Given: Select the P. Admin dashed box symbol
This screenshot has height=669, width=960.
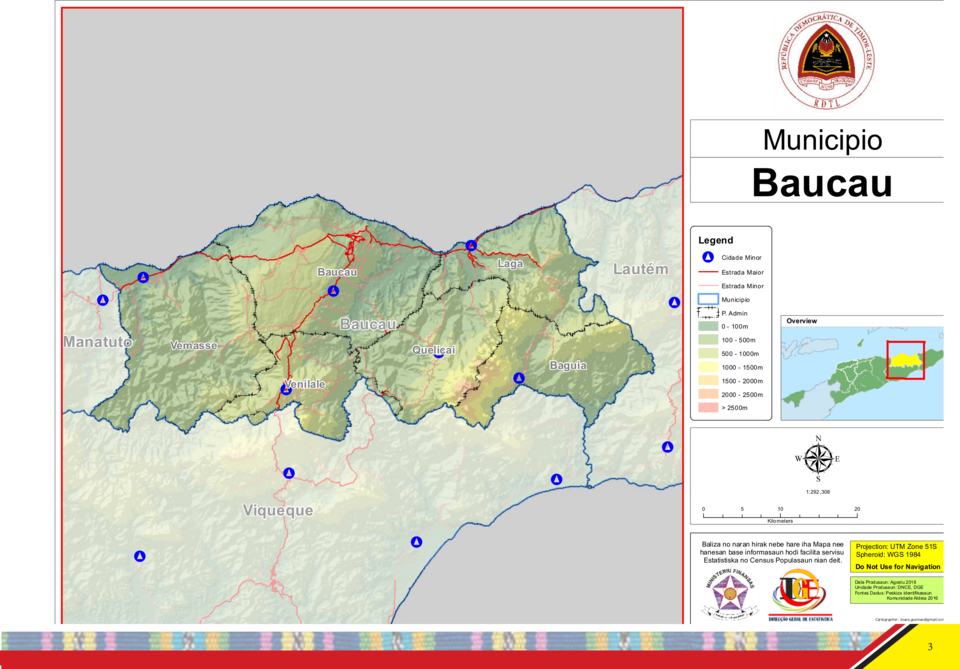Looking at the screenshot, I should pos(708,313).
